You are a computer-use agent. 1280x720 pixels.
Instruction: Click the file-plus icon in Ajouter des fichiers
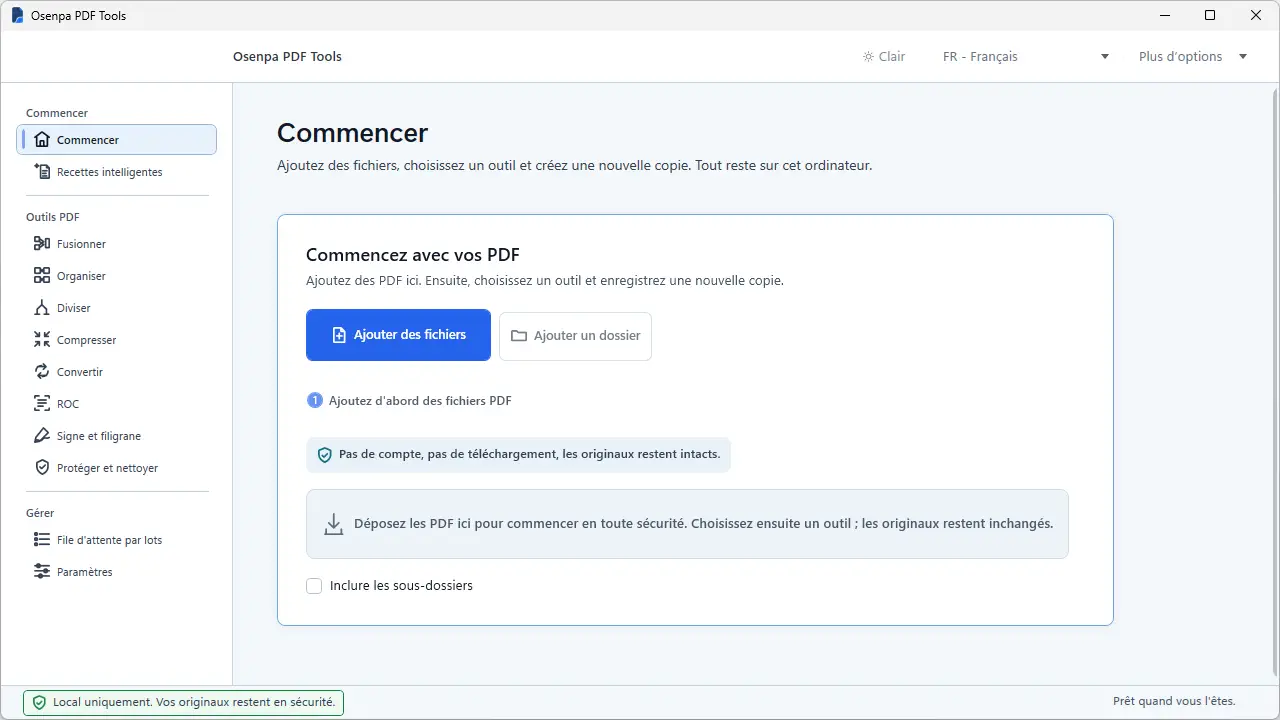tap(339, 335)
